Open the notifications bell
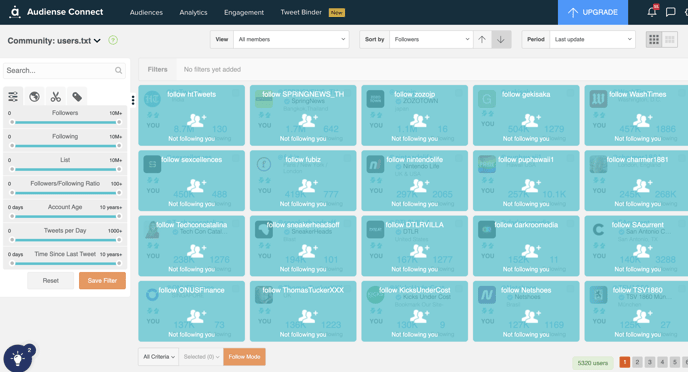 pyautogui.click(x=652, y=12)
